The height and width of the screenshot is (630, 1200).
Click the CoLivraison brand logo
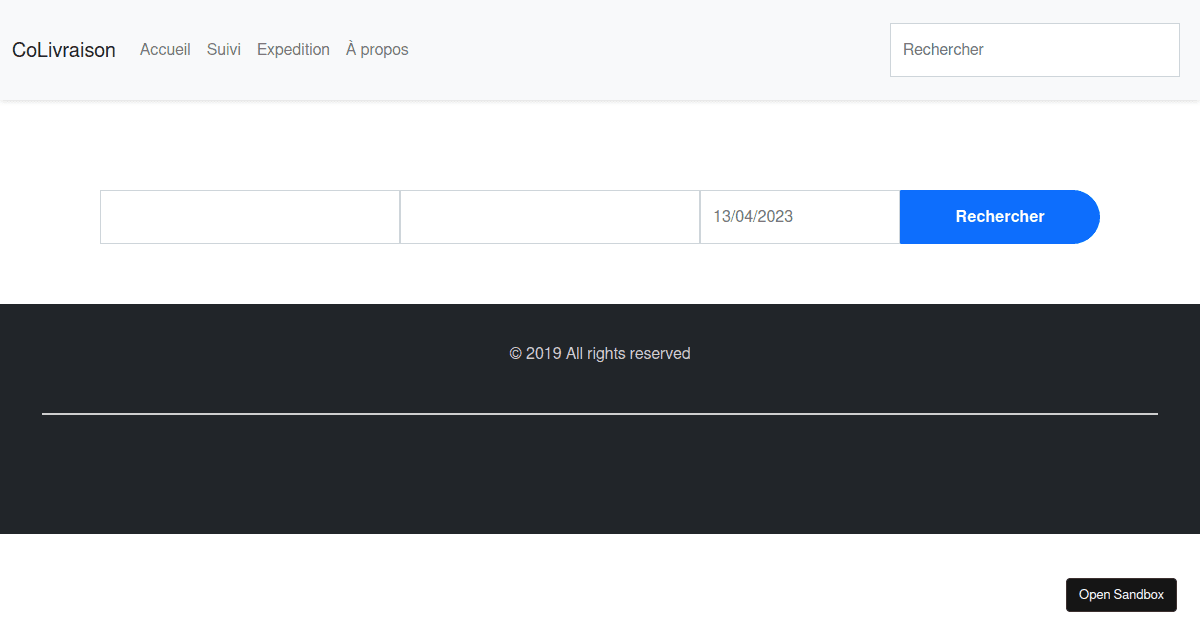click(x=64, y=50)
